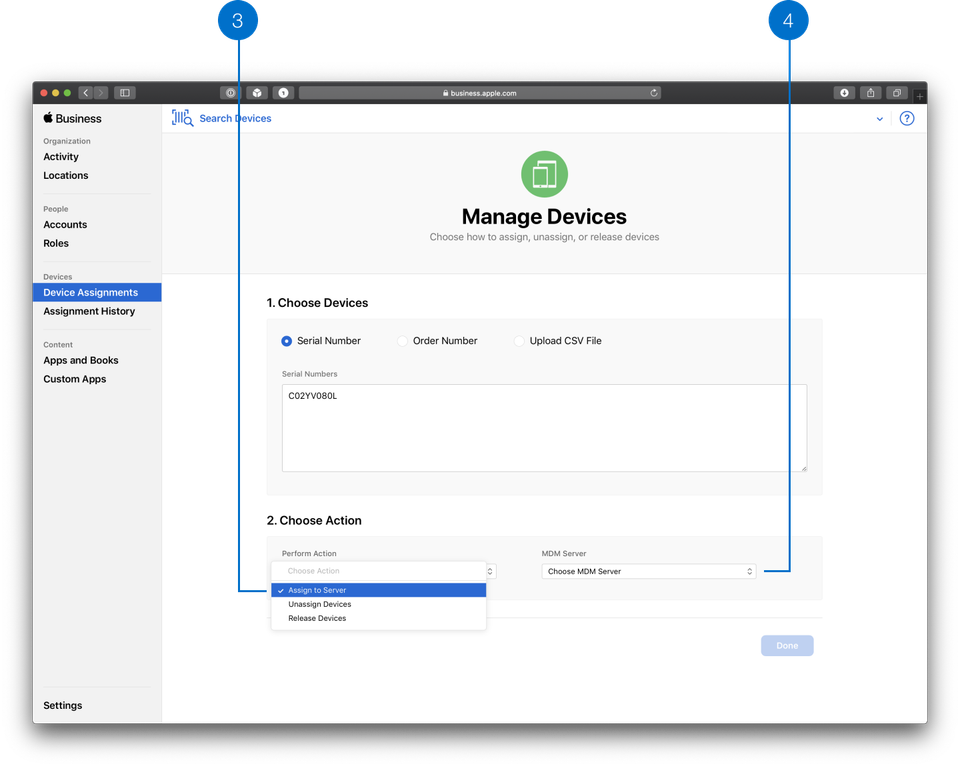Click the Safari downloads icon
This screenshot has height=767, width=960.
coord(844,93)
